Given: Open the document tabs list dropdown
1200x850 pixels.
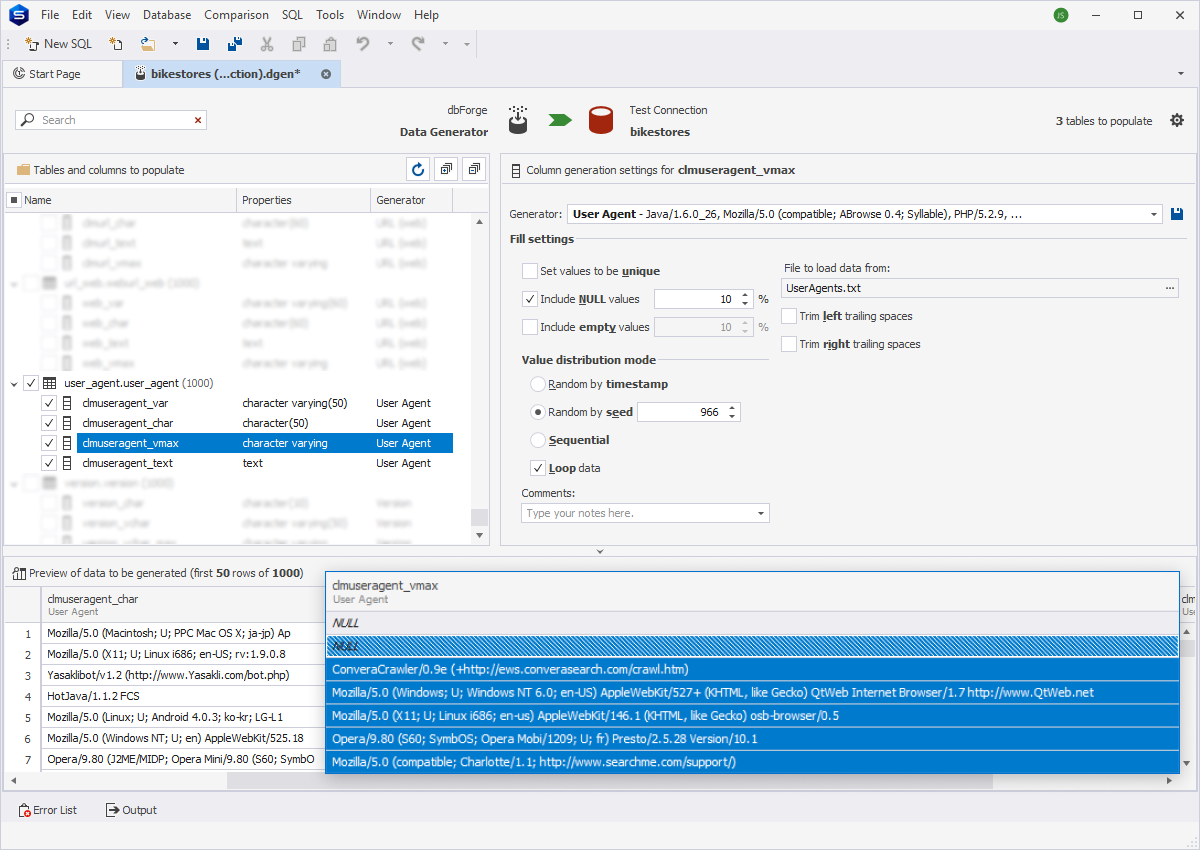Looking at the screenshot, I should pyautogui.click(x=1181, y=74).
